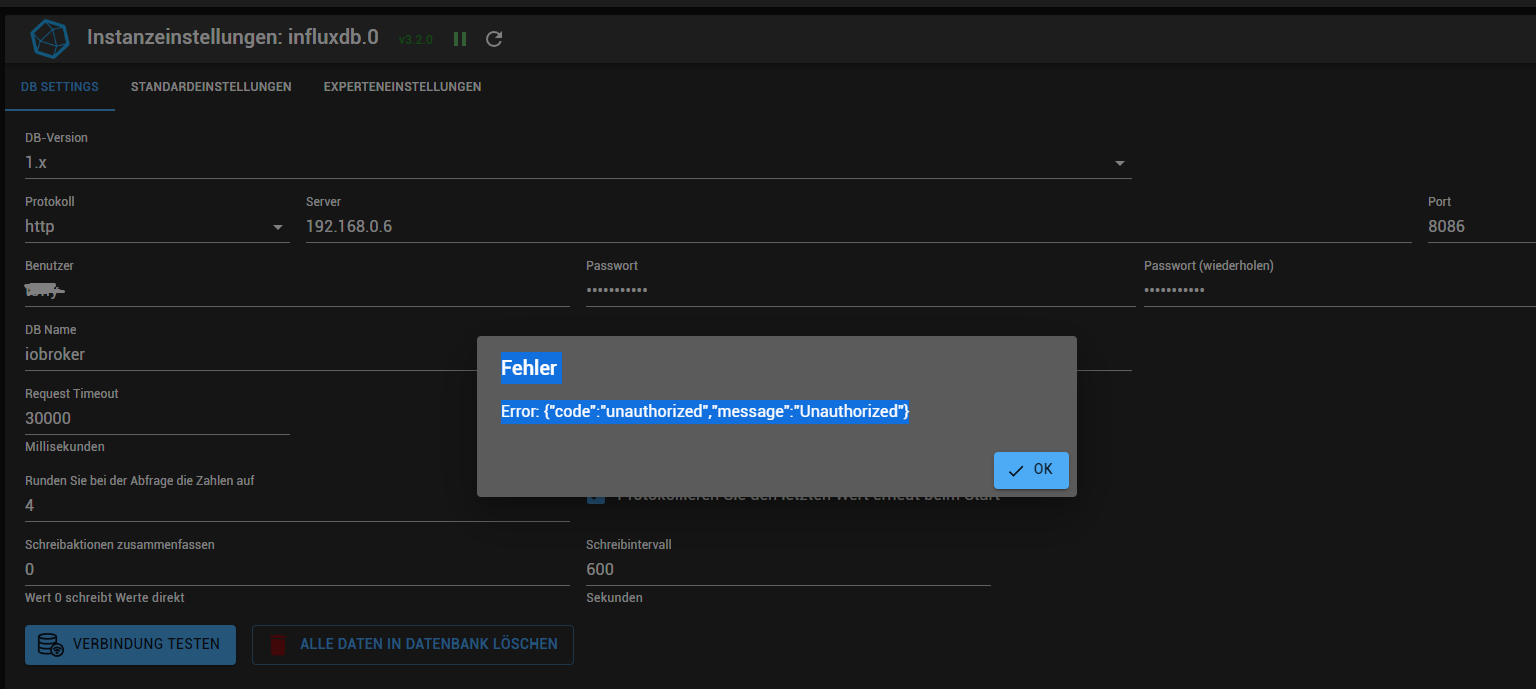1536x689 pixels.
Task: Expand the DB-Version dropdown
Action: (1120, 163)
